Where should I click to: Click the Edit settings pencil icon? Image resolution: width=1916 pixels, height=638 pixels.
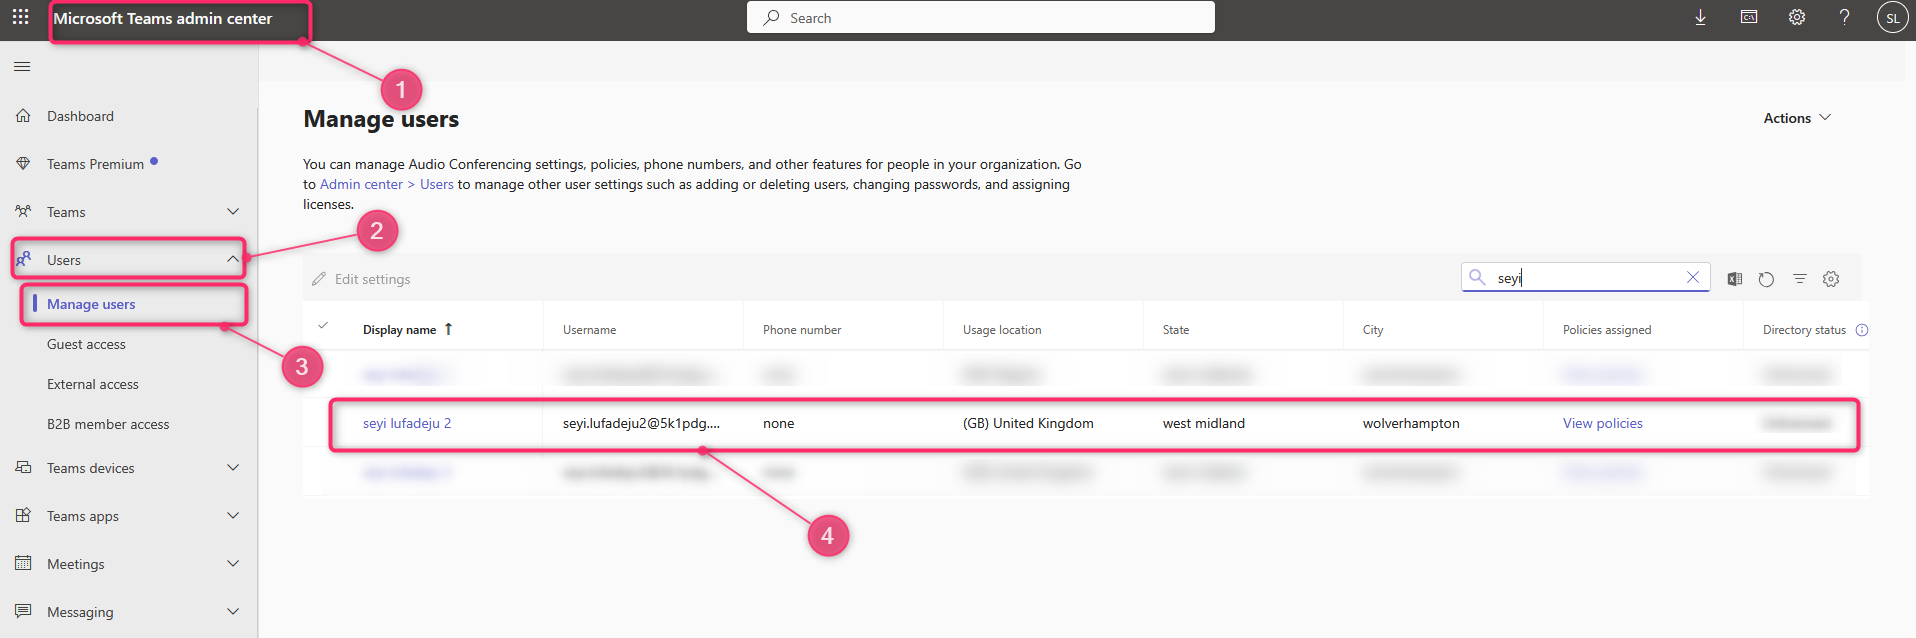pos(319,279)
